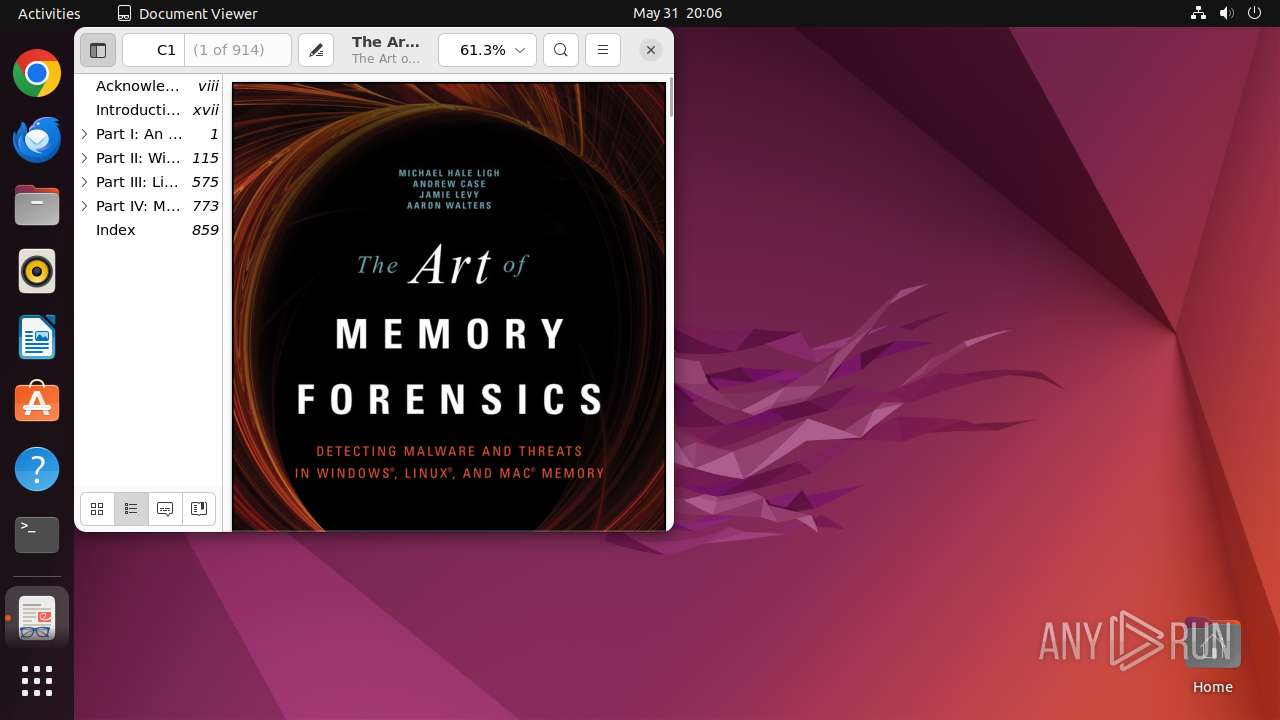
Task: Click the search magnifier button
Action: (x=561, y=50)
